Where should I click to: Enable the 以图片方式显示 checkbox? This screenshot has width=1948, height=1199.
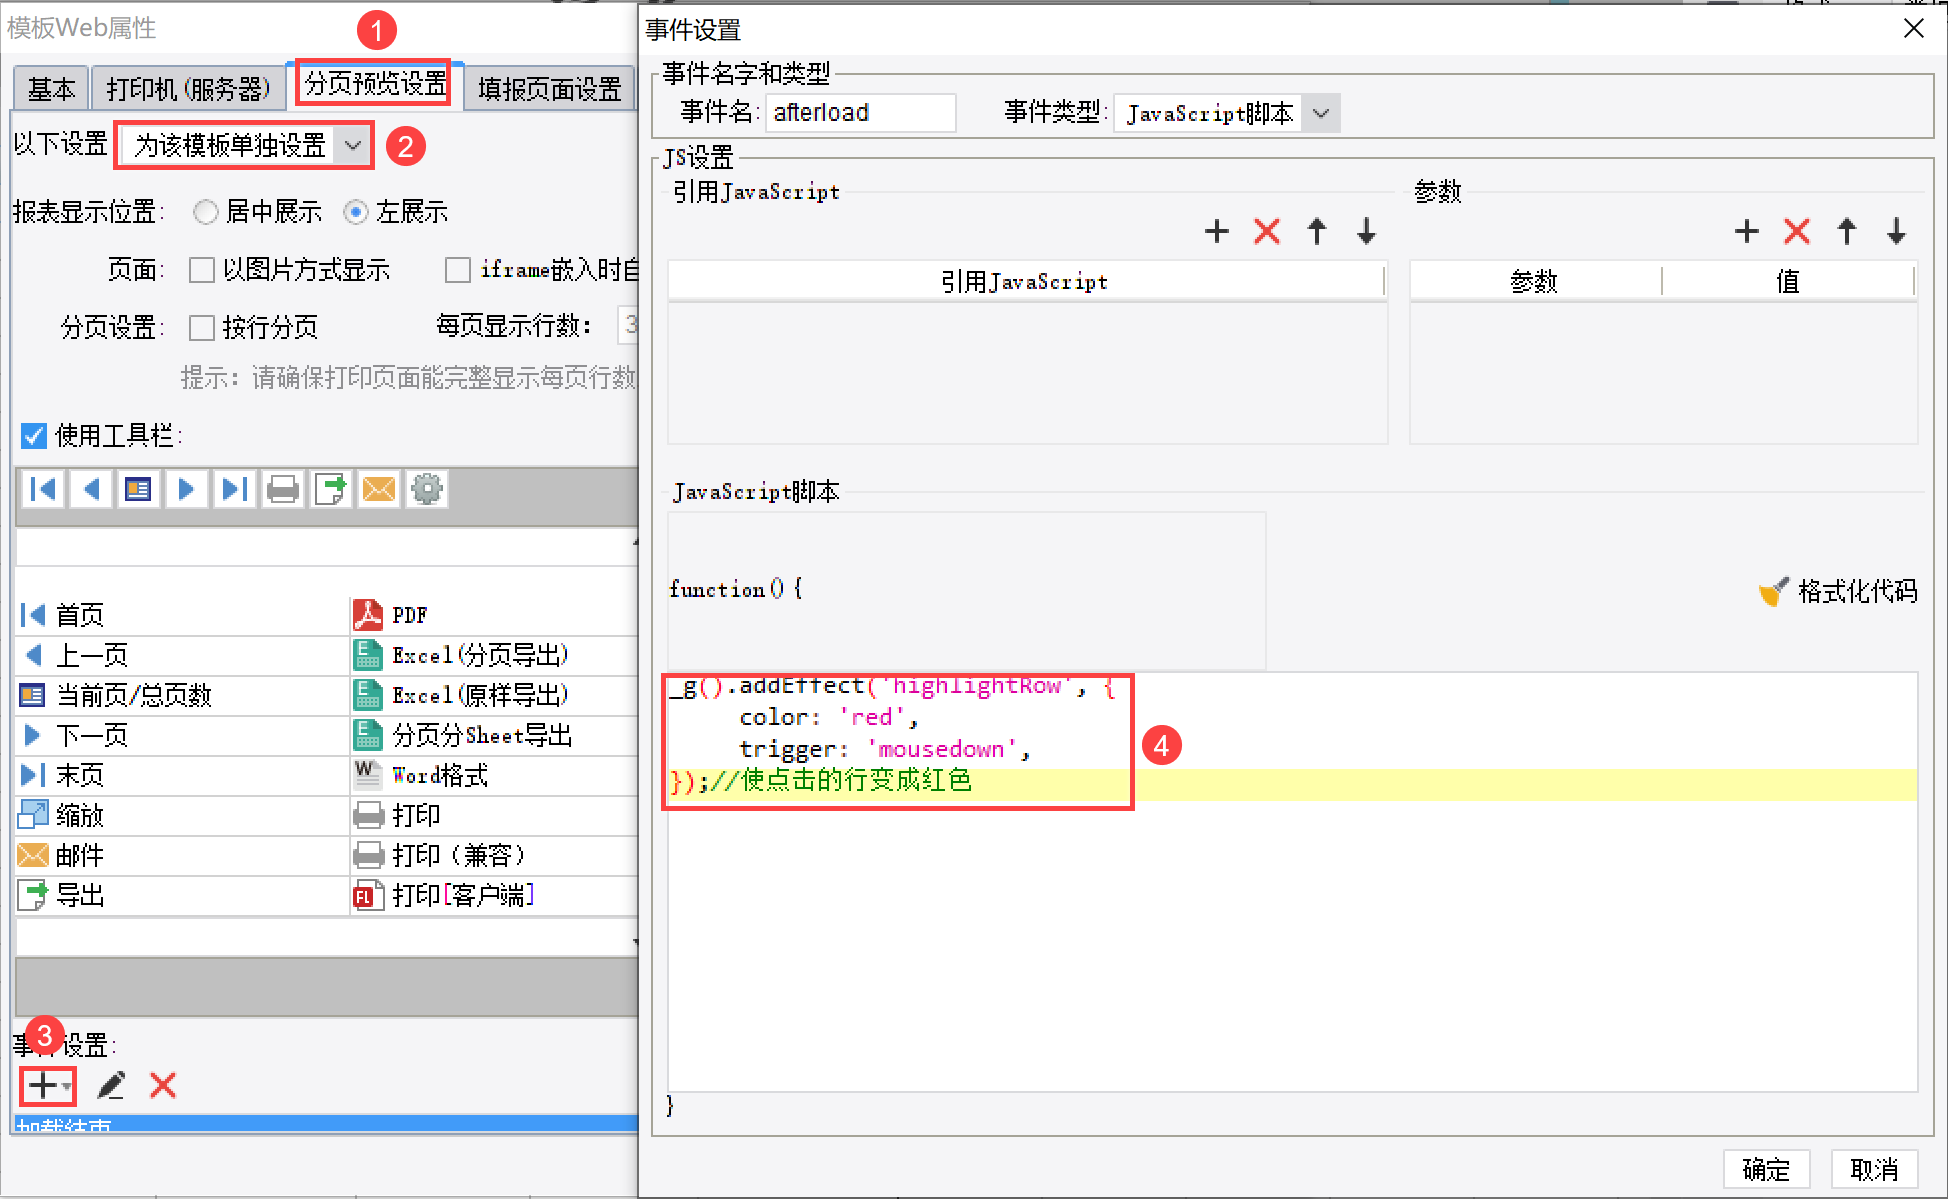[x=202, y=270]
